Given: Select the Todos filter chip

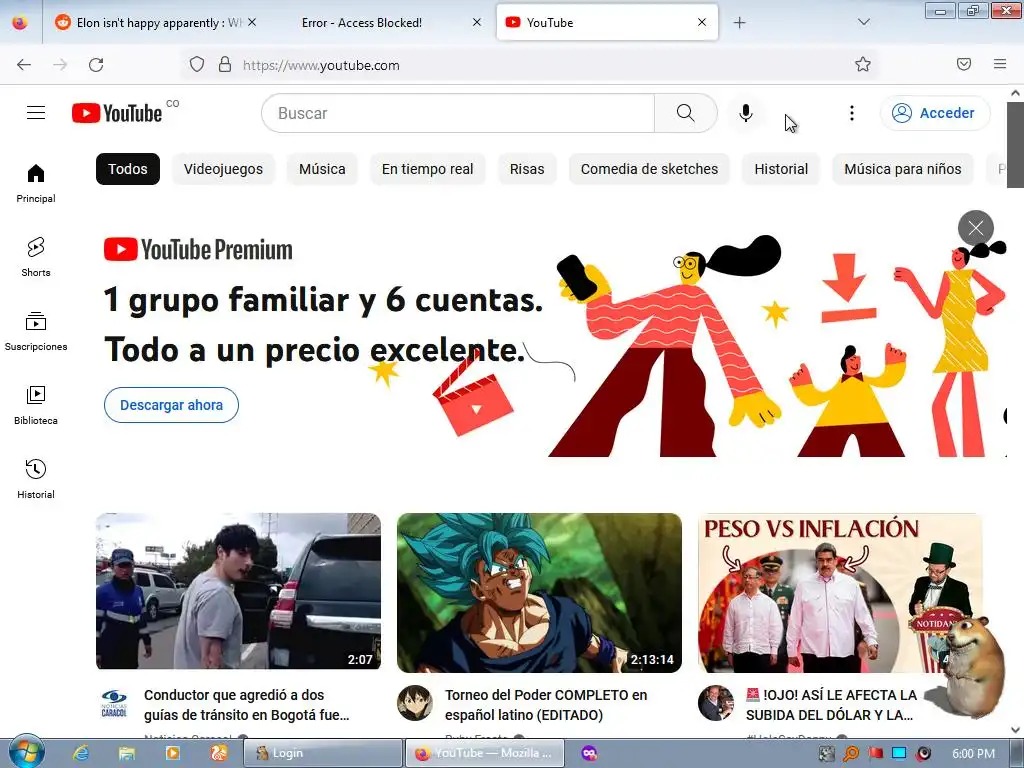Looking at the screenshot, I should [128, 169].
